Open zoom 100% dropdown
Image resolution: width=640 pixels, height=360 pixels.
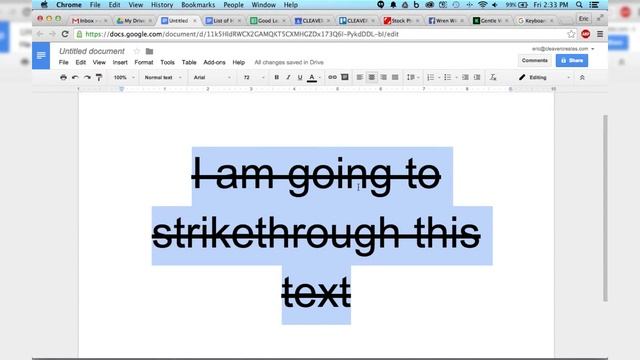[124, 77]
